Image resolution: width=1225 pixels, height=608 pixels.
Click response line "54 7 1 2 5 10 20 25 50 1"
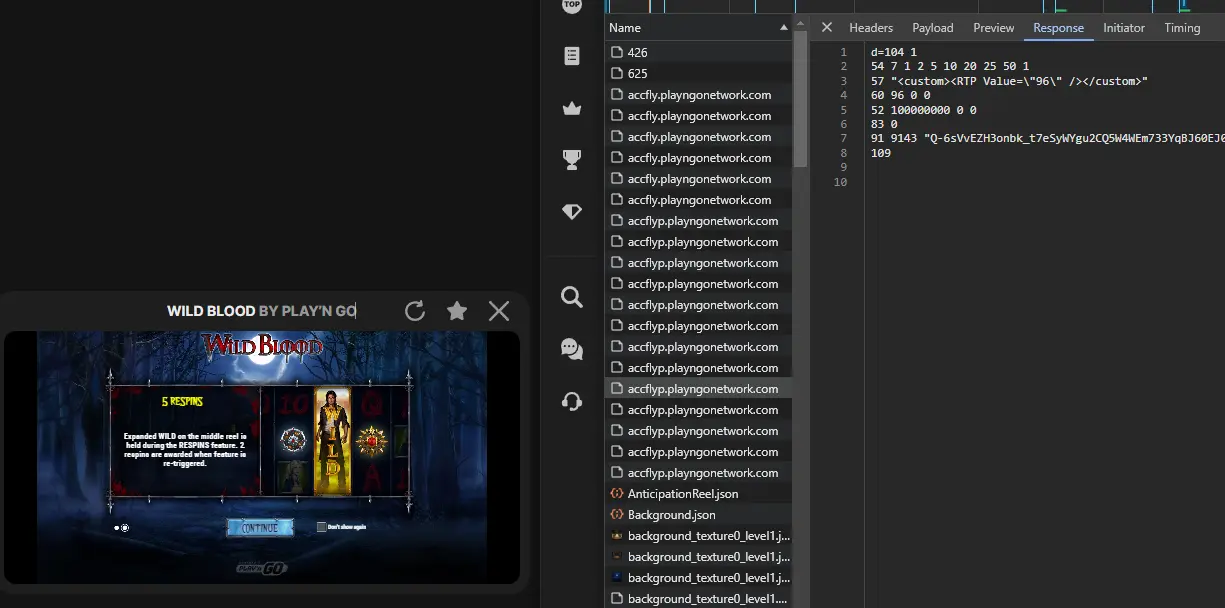coord(950,66)
